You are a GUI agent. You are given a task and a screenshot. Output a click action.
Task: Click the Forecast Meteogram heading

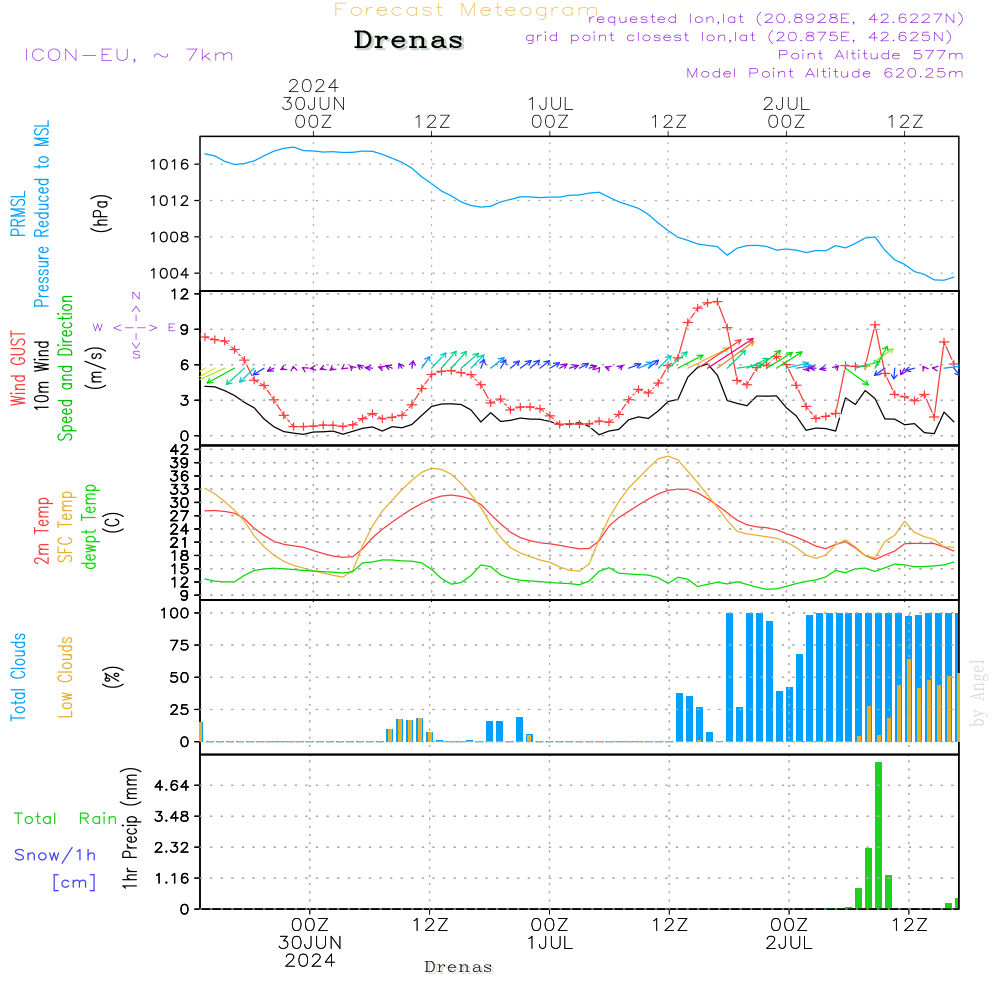(466, 10)
